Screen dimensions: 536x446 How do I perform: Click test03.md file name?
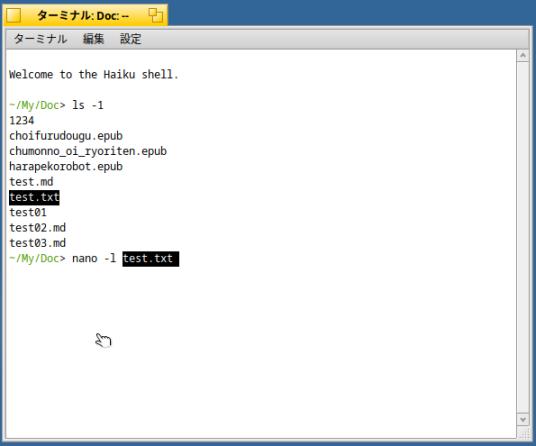[x=37, y=243]
